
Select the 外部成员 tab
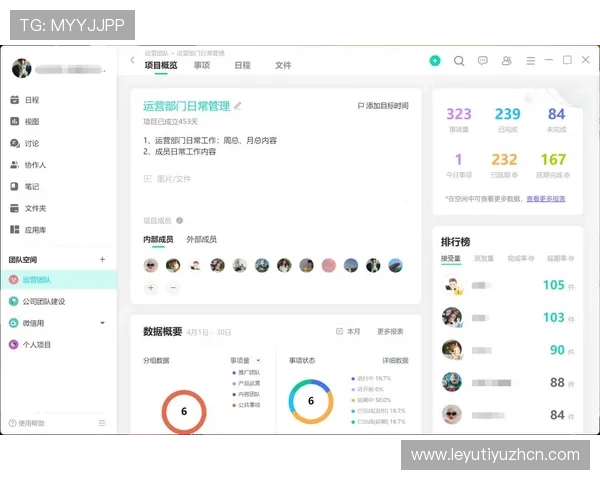tap(201, 240)
